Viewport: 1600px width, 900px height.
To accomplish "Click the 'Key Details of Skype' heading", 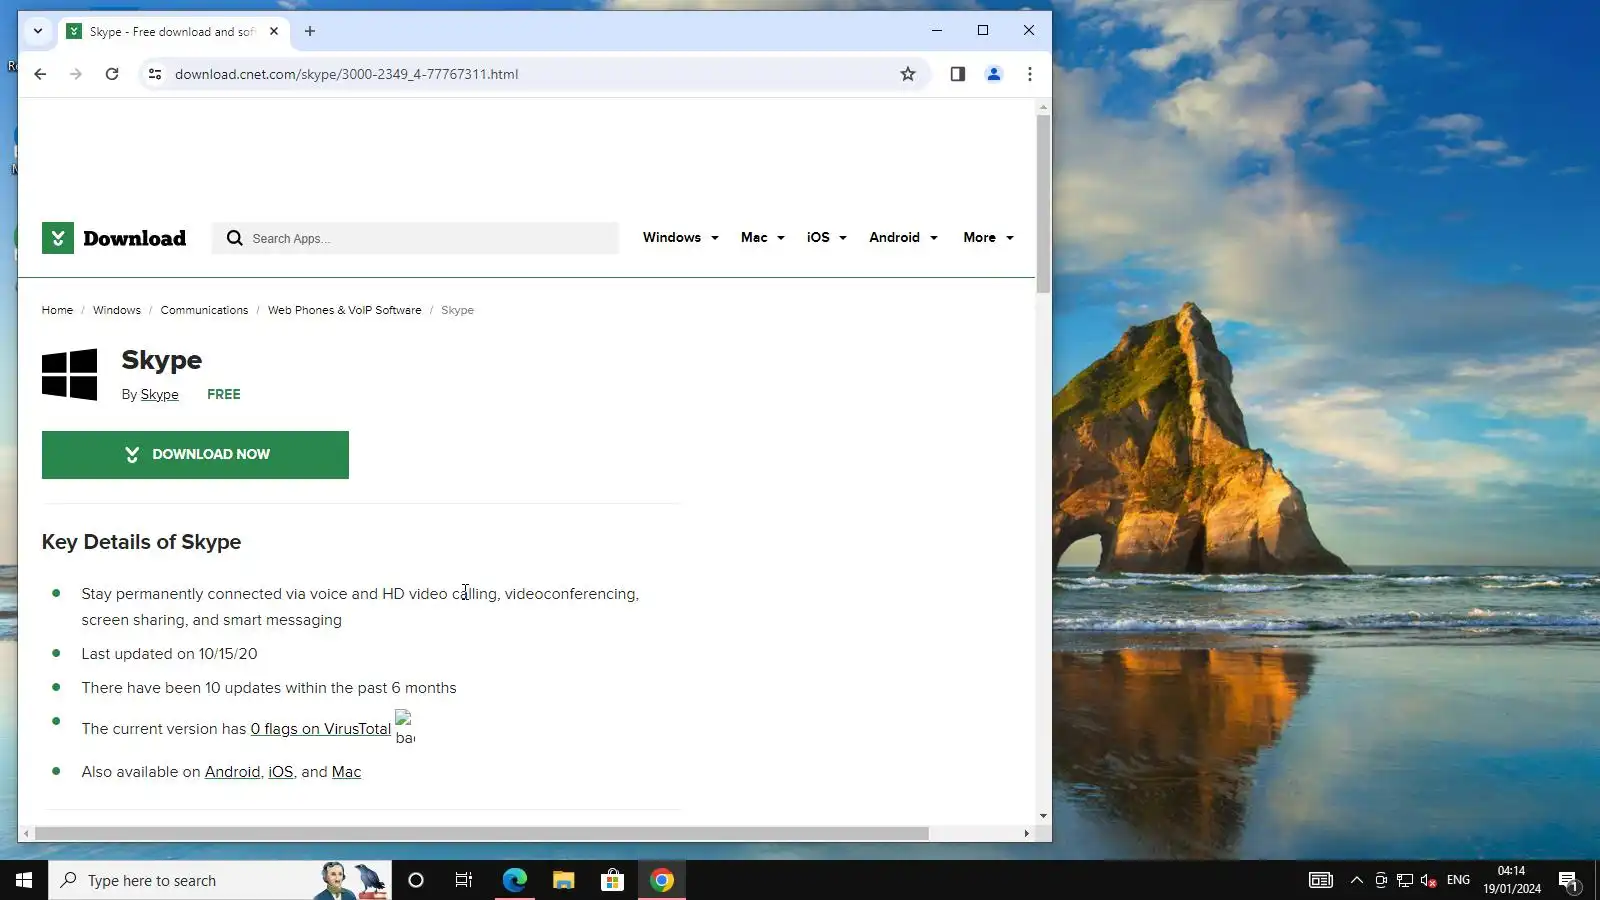I will (x=141, y=542).
